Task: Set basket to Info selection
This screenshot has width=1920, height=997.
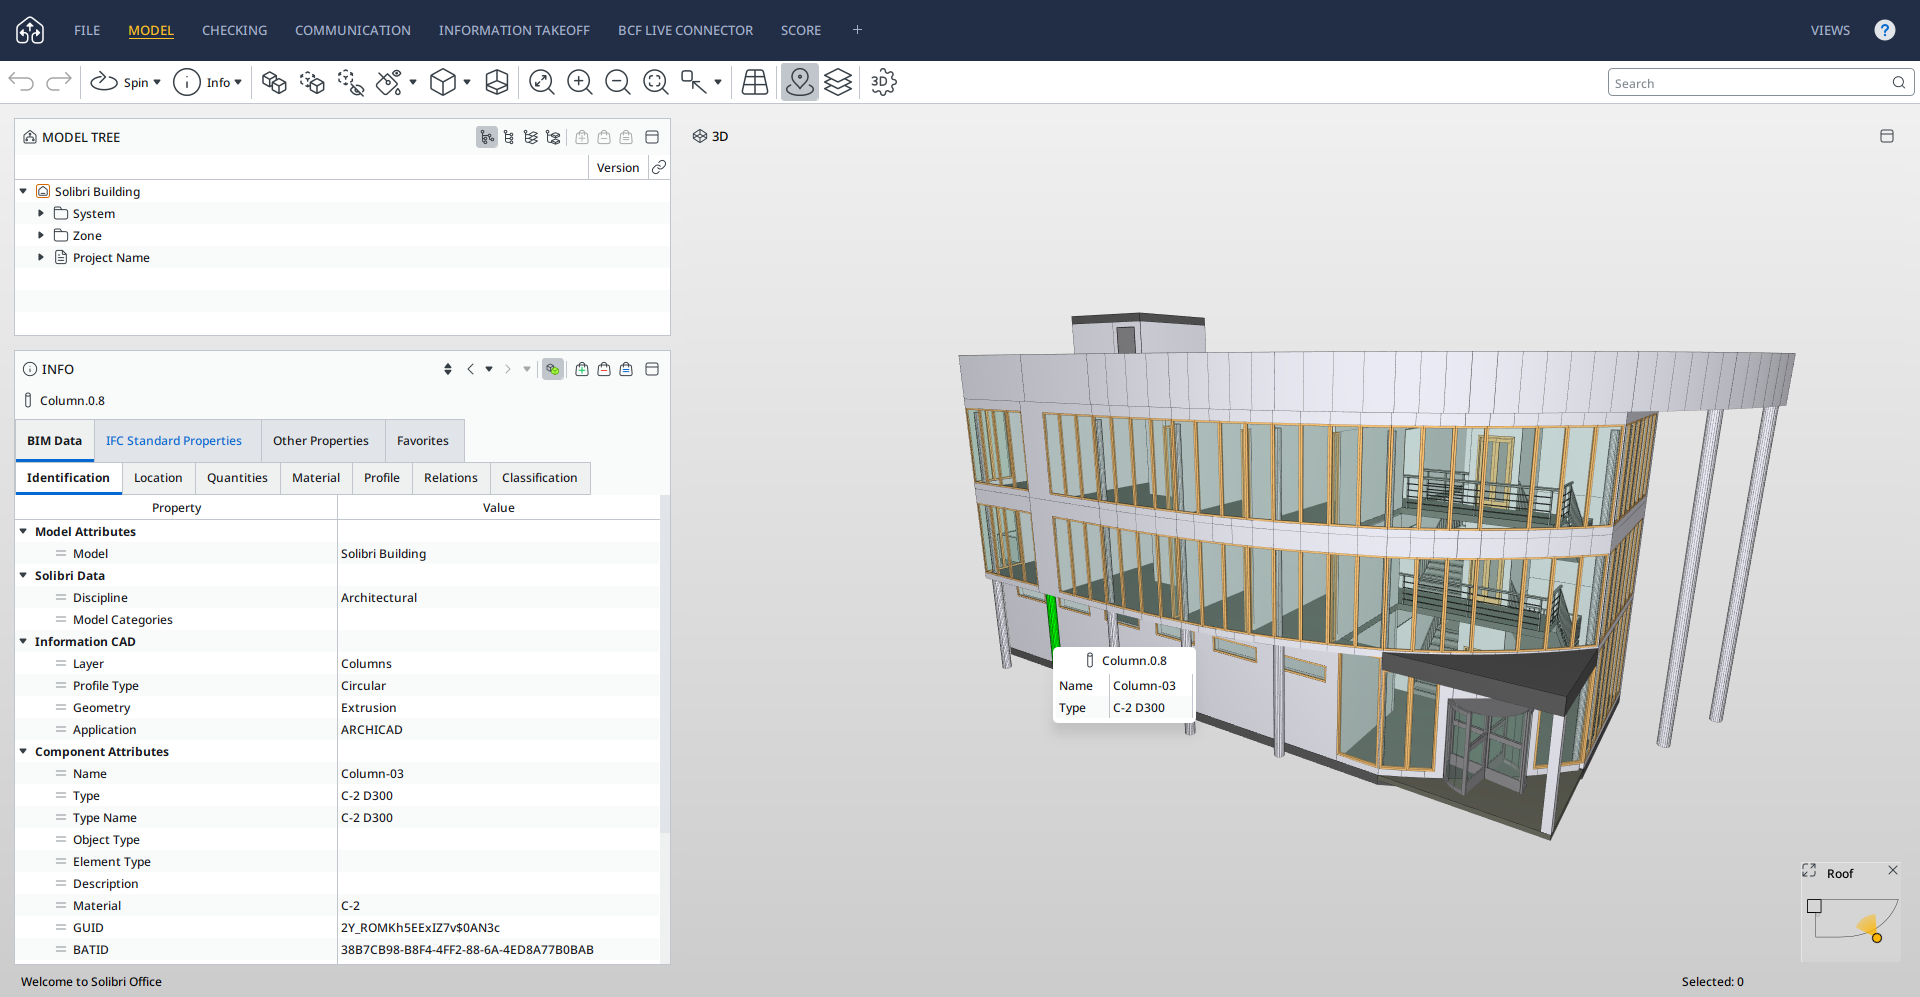Action: point(626,369)
